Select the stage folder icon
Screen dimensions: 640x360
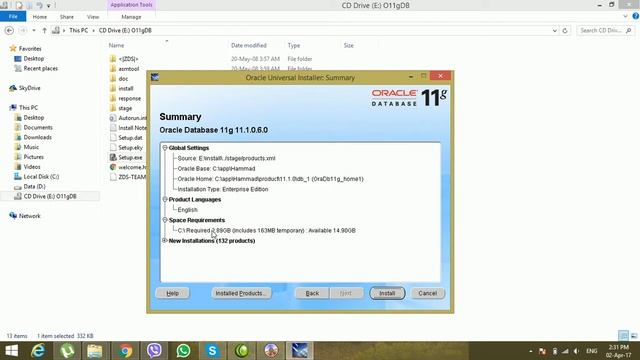coord(113,108)
